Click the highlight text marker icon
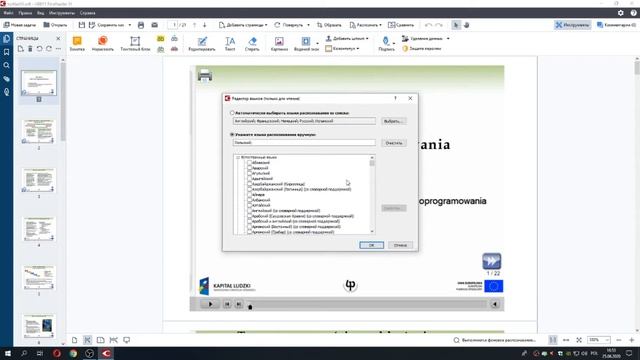Viewport: 640px width, 360px height. click(160, 39)
